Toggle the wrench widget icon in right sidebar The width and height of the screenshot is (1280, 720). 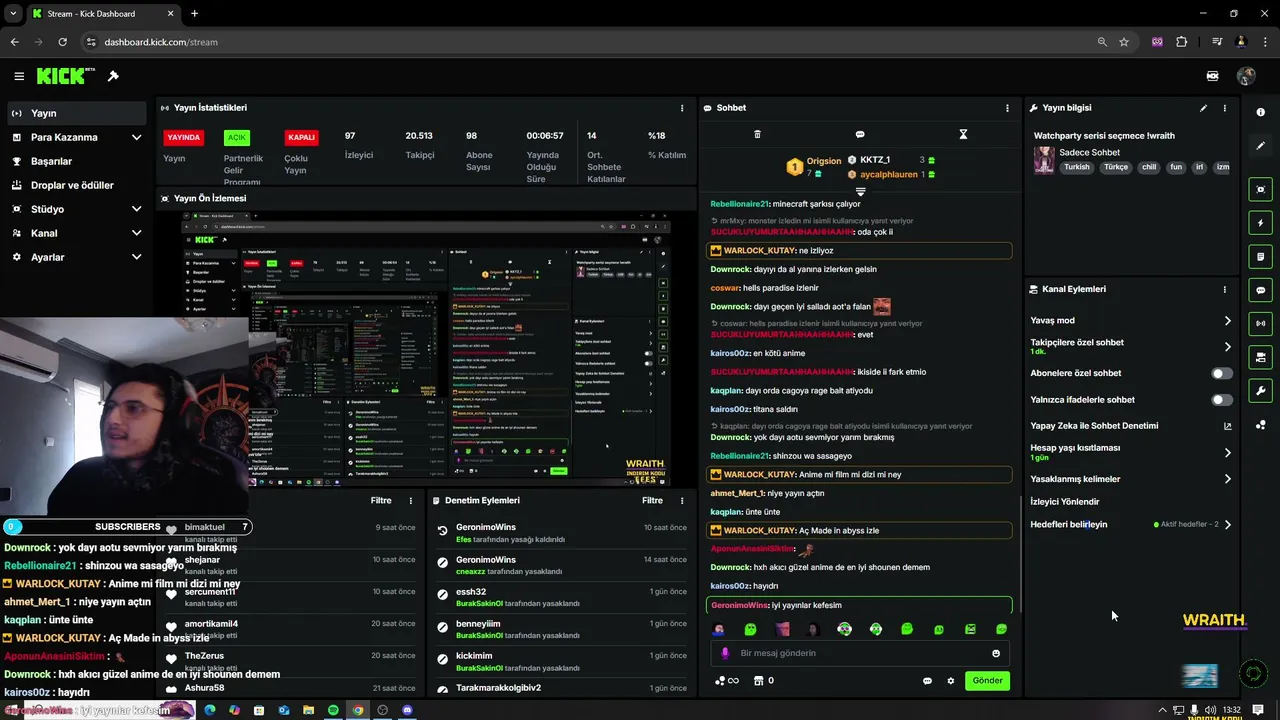coord(1261,391)
